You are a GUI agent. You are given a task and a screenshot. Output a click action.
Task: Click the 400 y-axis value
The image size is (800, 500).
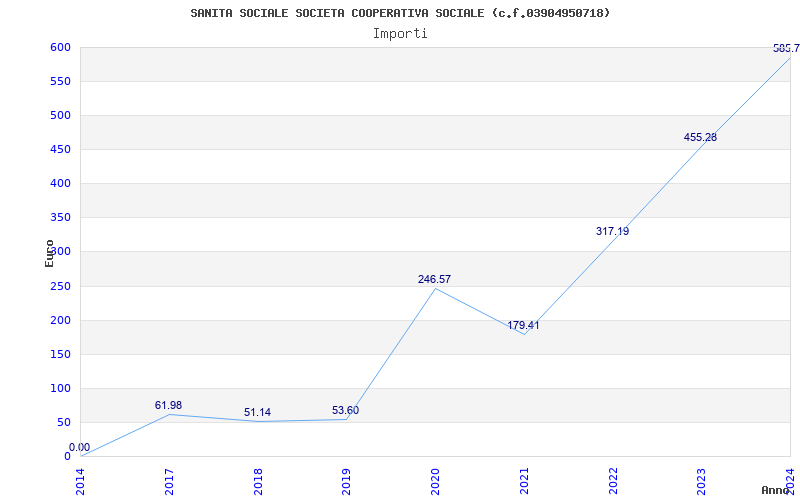tap(60, 184)
